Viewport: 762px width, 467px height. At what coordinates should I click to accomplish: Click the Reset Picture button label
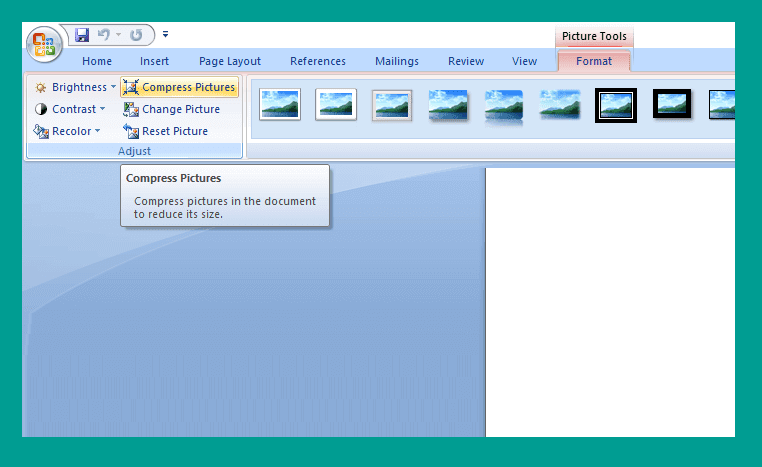coord(175,131)
